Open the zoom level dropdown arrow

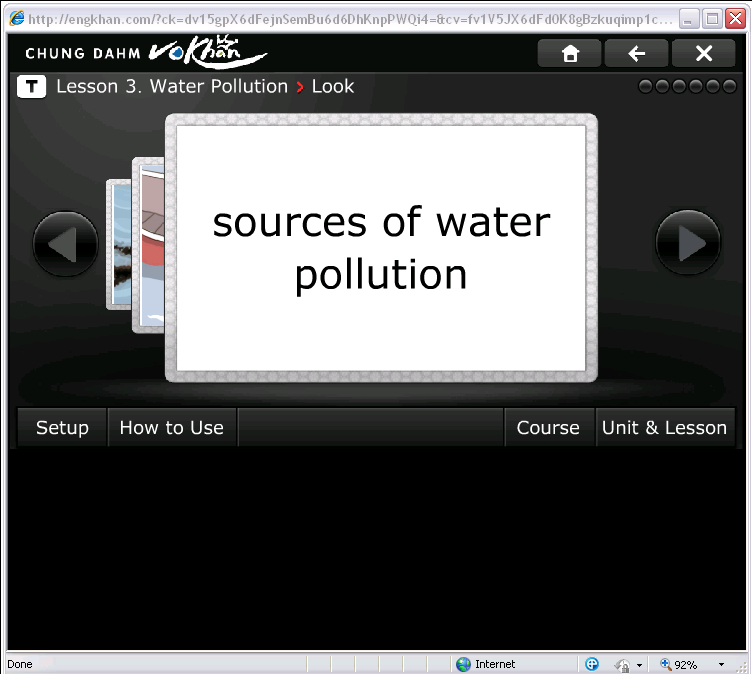tap(721, 664)
